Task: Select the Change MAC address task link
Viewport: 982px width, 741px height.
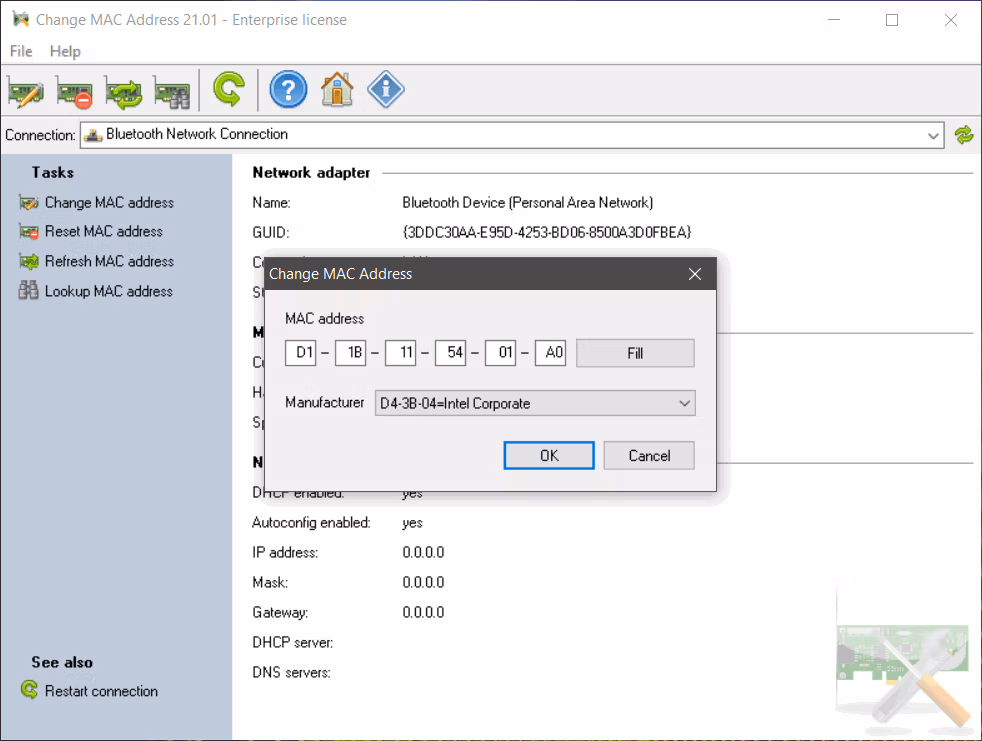Action: point(109,203)
